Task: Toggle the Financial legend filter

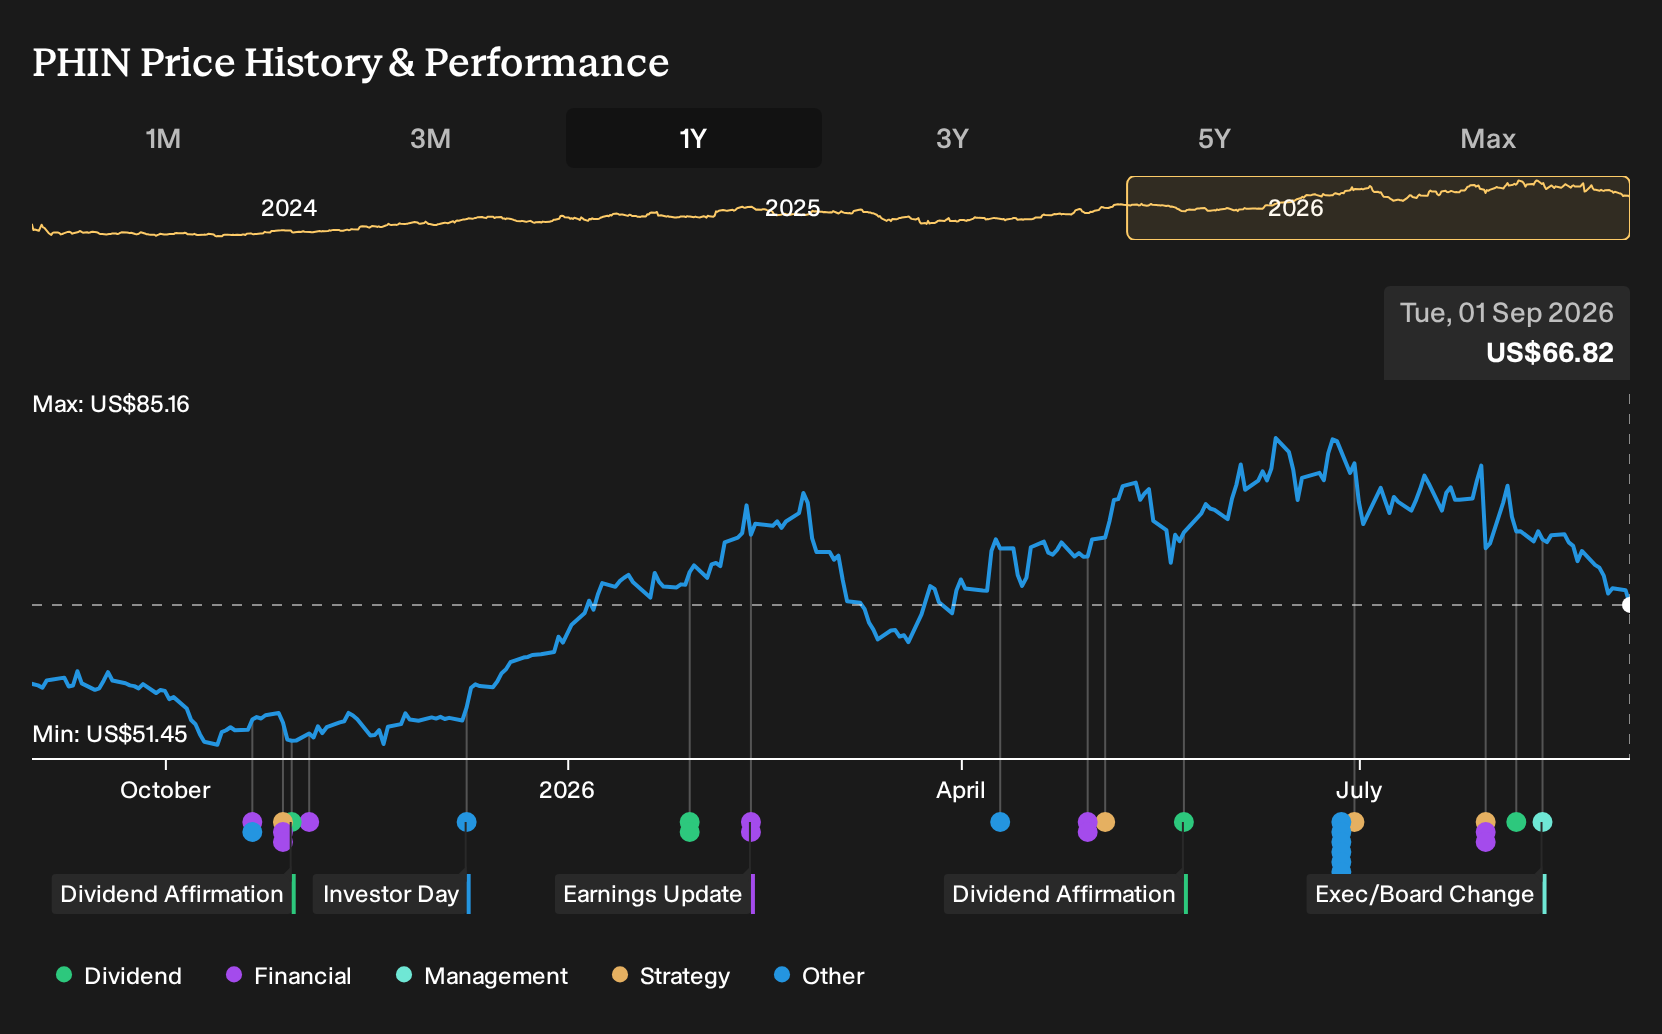Action: pyautogui.click(x=288, y=975)
